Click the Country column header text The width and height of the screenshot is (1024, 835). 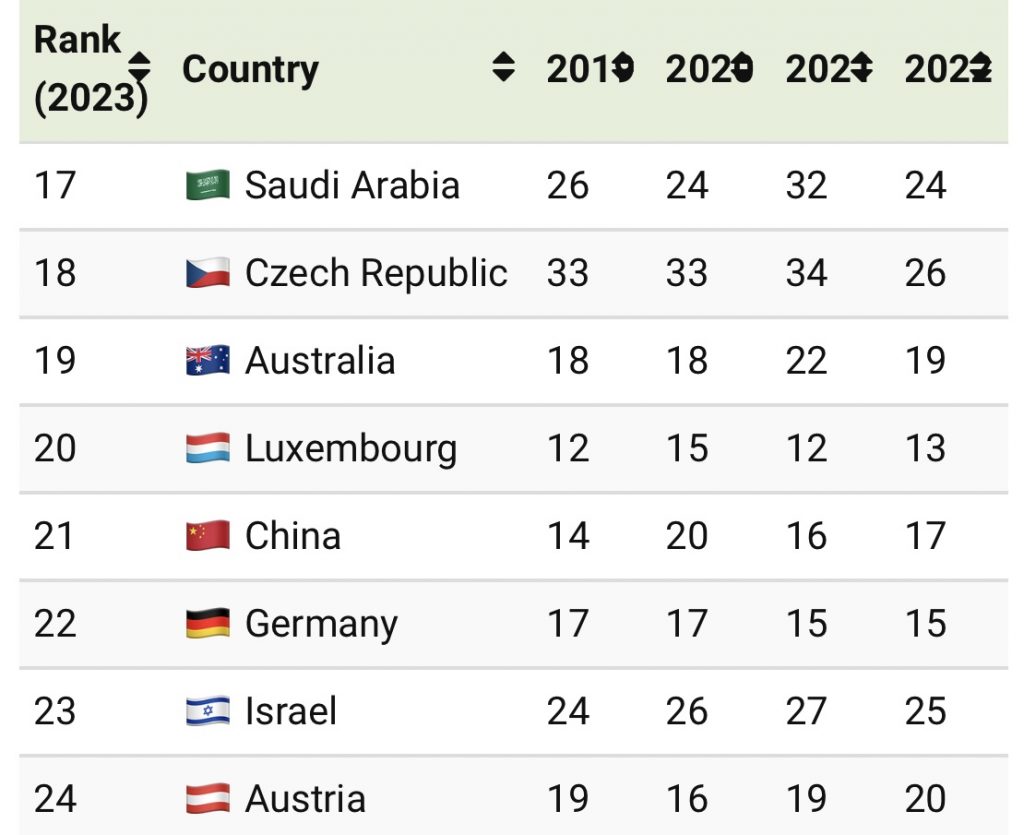(250, 69)
